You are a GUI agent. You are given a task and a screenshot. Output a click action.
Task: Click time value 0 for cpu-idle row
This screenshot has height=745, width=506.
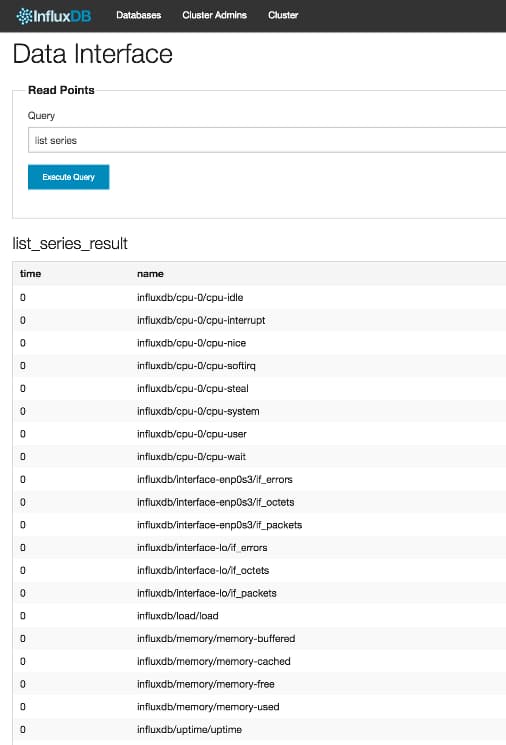click(x=23, y=297)
